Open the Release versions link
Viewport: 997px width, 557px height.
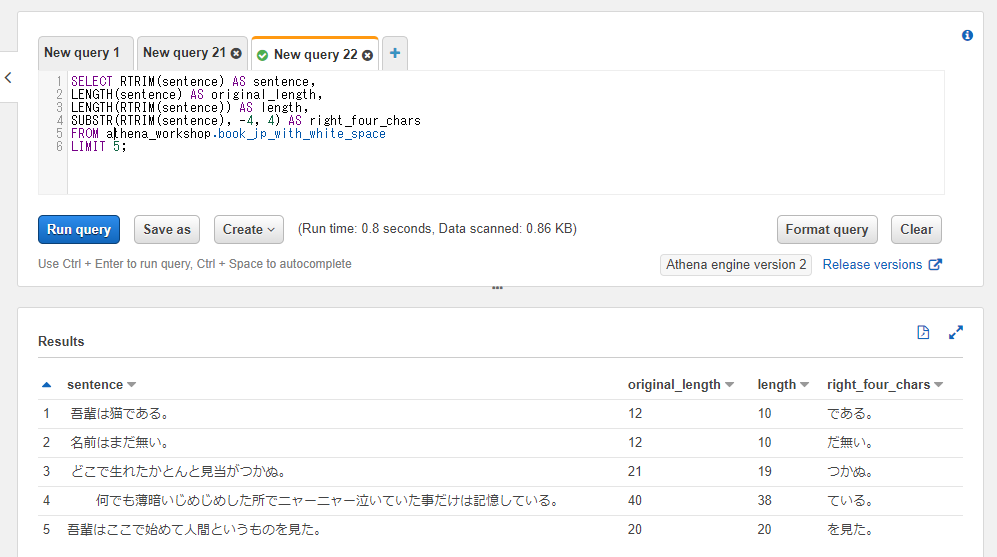[x=872, y=265]
